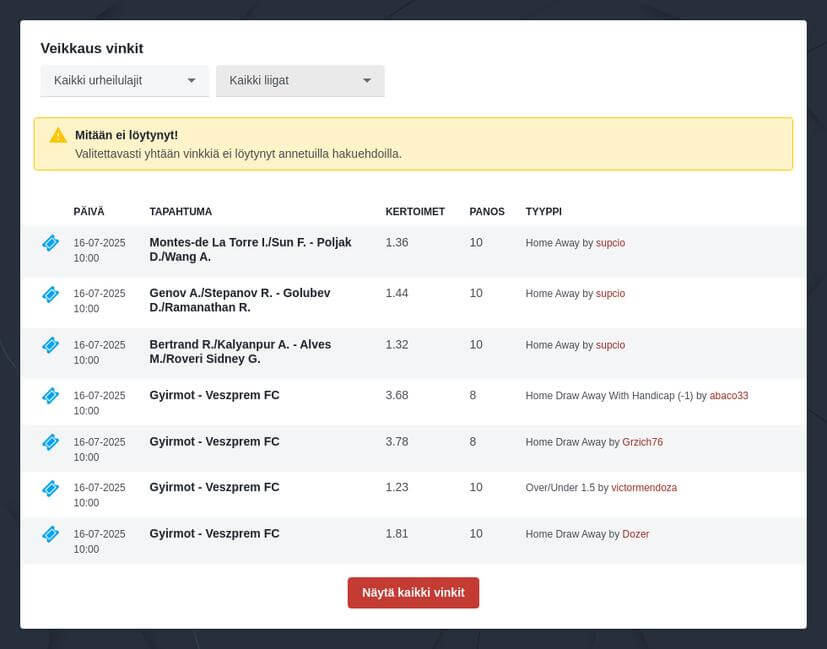
Task: Click ticket icon beside the 3.68 odds tip
Action: [x=51, y=396]
